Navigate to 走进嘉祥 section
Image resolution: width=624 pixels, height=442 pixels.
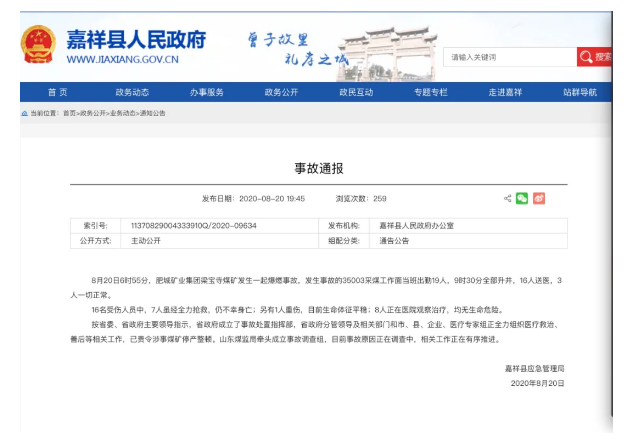pos(505,92)
